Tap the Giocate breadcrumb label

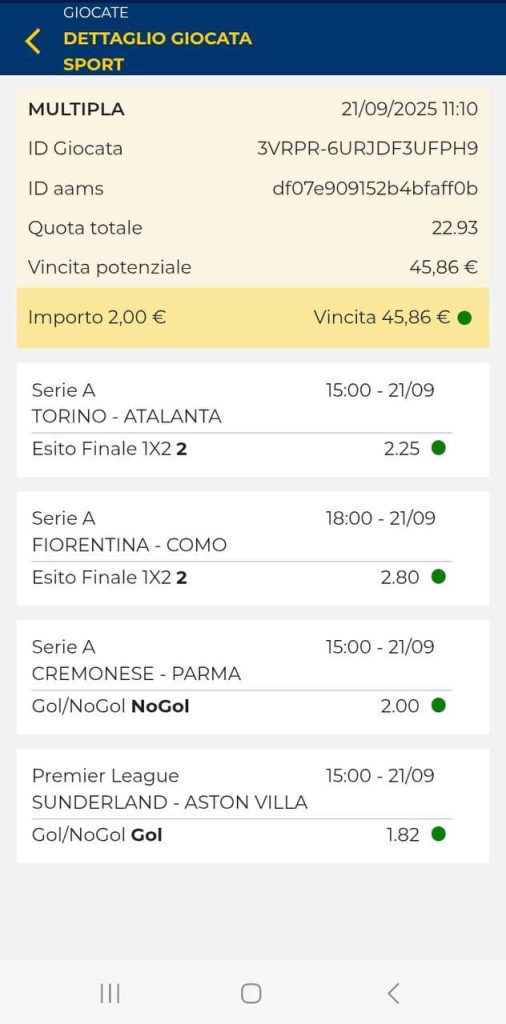click(95, 12)
